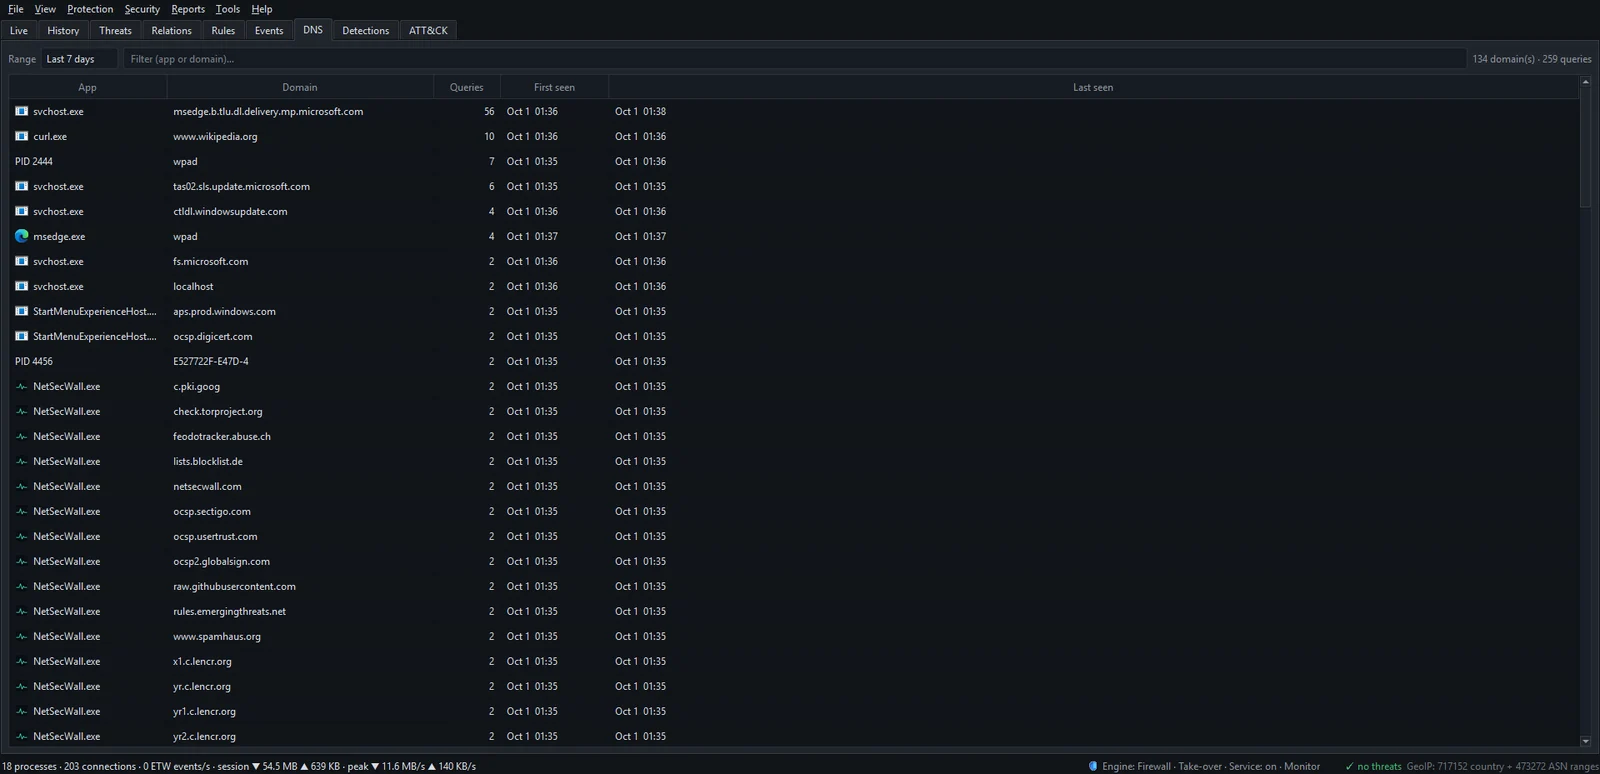The height and width of the screenshot is (774, 1600).
Task: Open the Range dropdown set to Last 7 days
Action: point(79,59)
